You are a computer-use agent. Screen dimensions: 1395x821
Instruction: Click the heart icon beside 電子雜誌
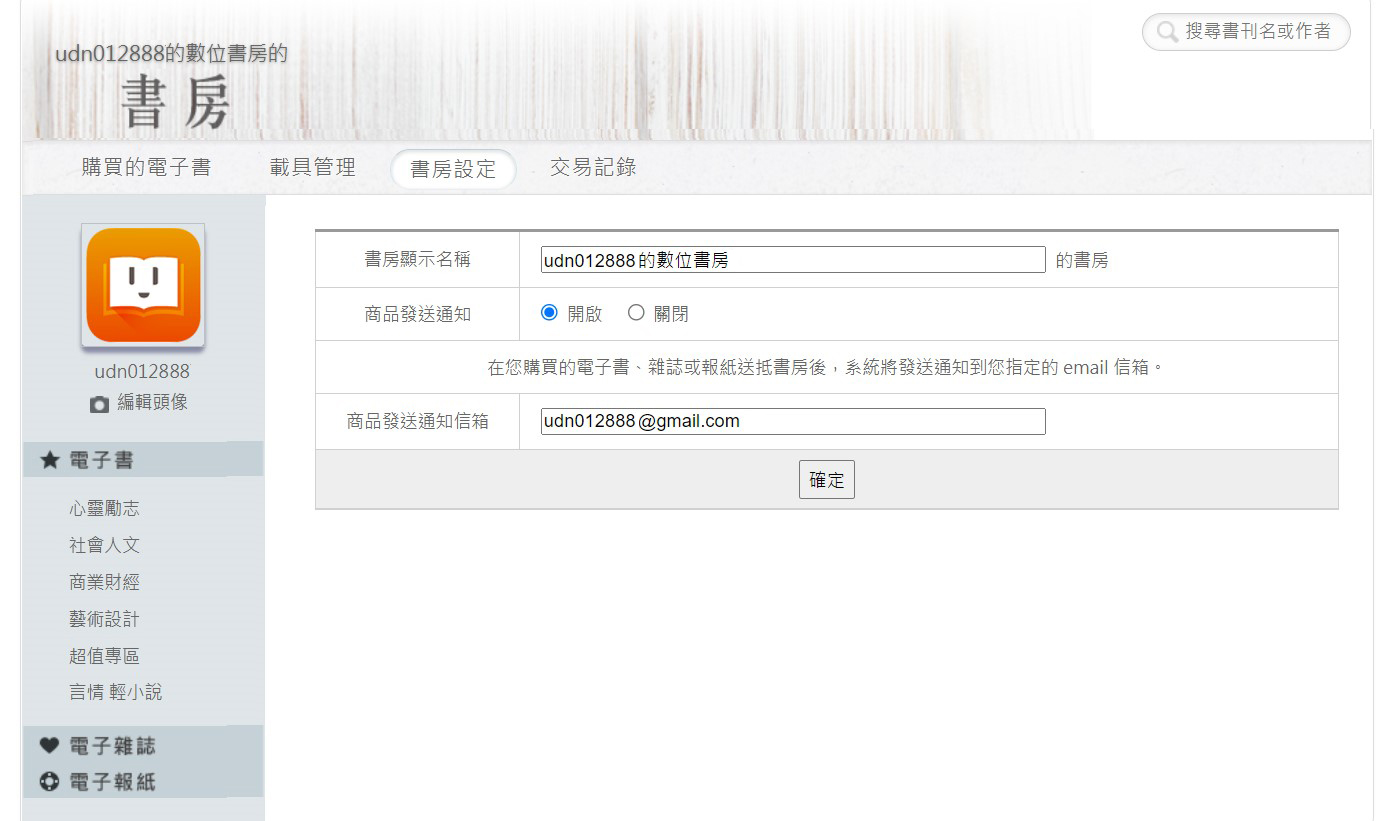click(x=50, y=746)
